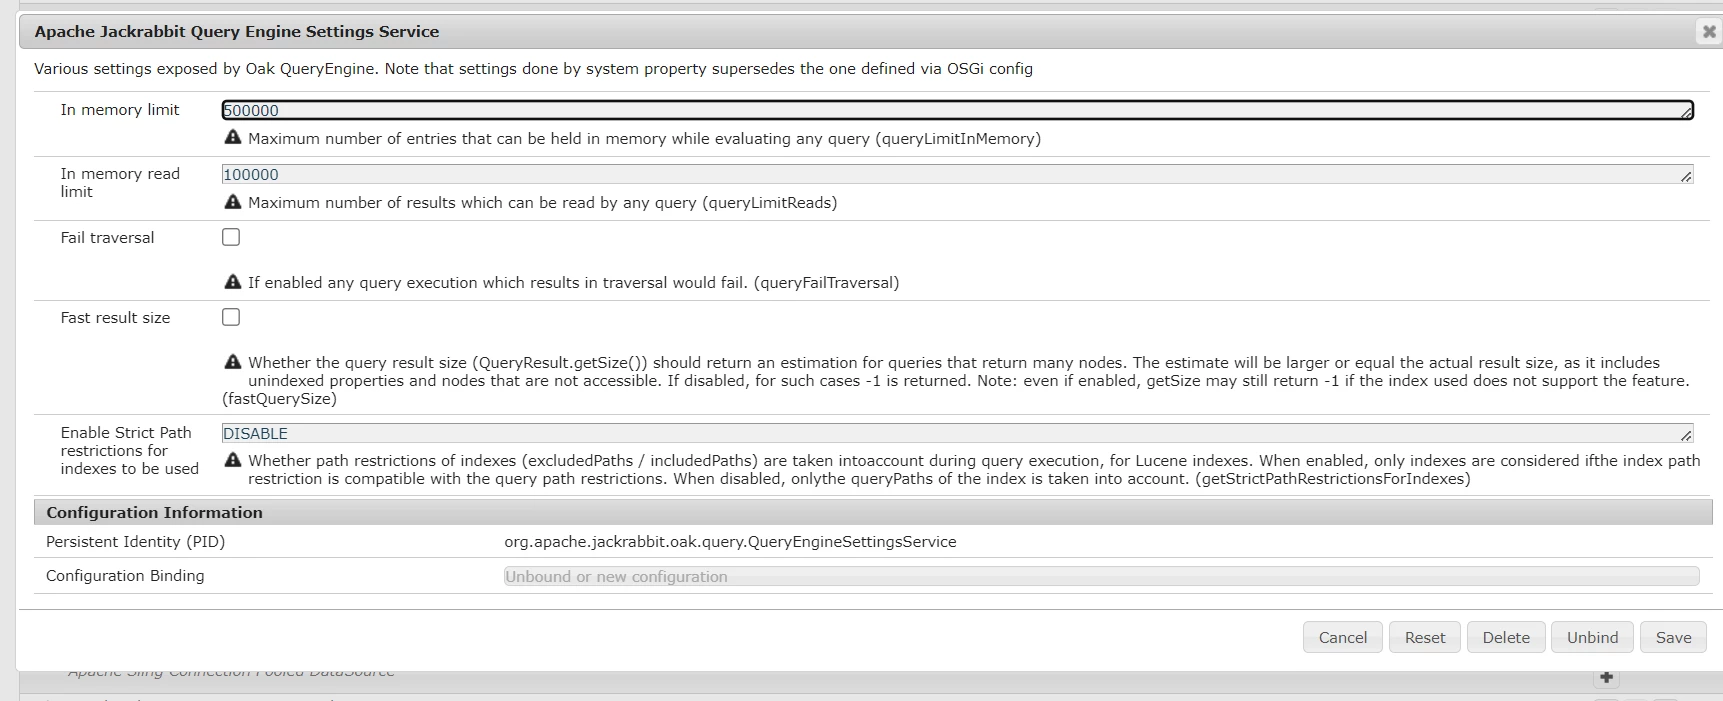Click the Configuration Information header
Screen dimensions: 1723x701
click(873, 512)
